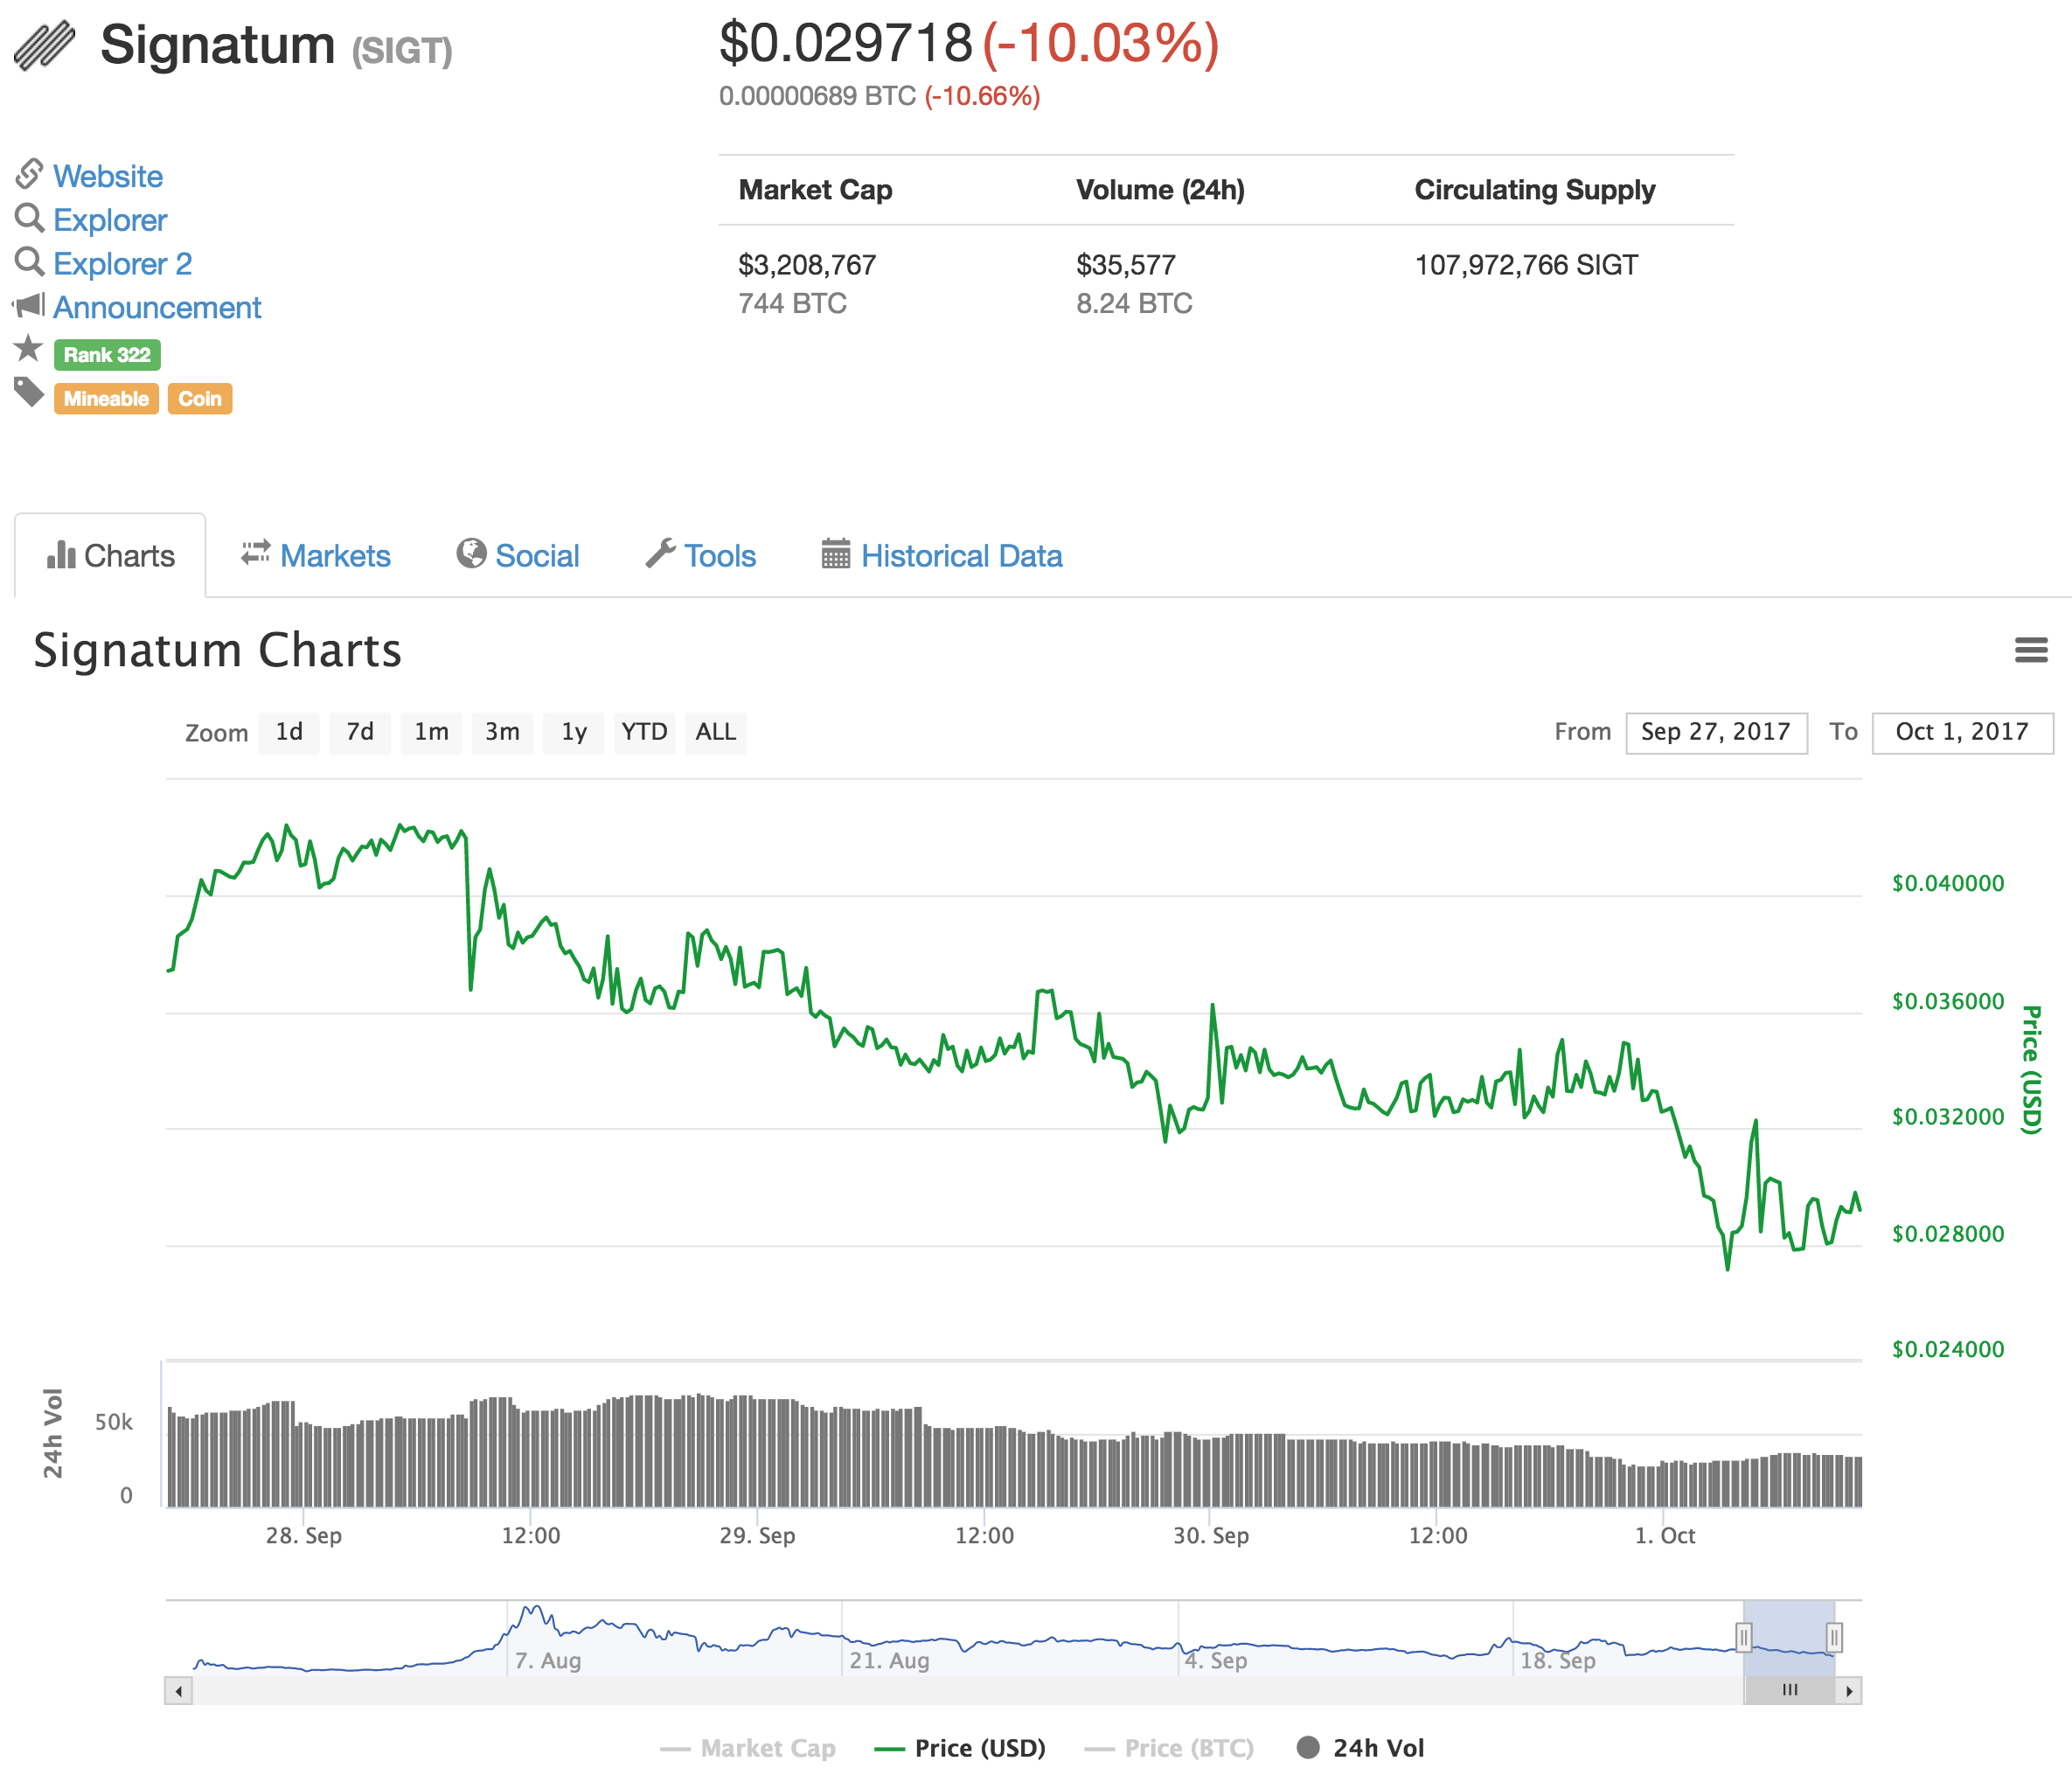
Task: Open the Announcement link
Action: click(157, 307)
